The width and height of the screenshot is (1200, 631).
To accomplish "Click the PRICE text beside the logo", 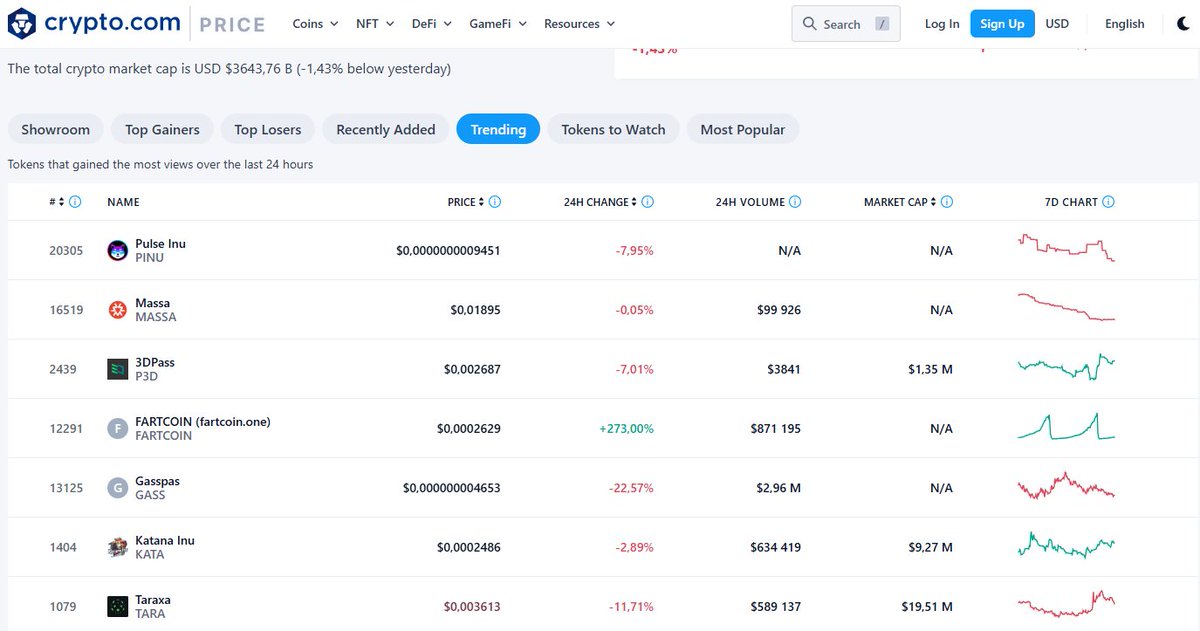I will (x=232, y=24).
